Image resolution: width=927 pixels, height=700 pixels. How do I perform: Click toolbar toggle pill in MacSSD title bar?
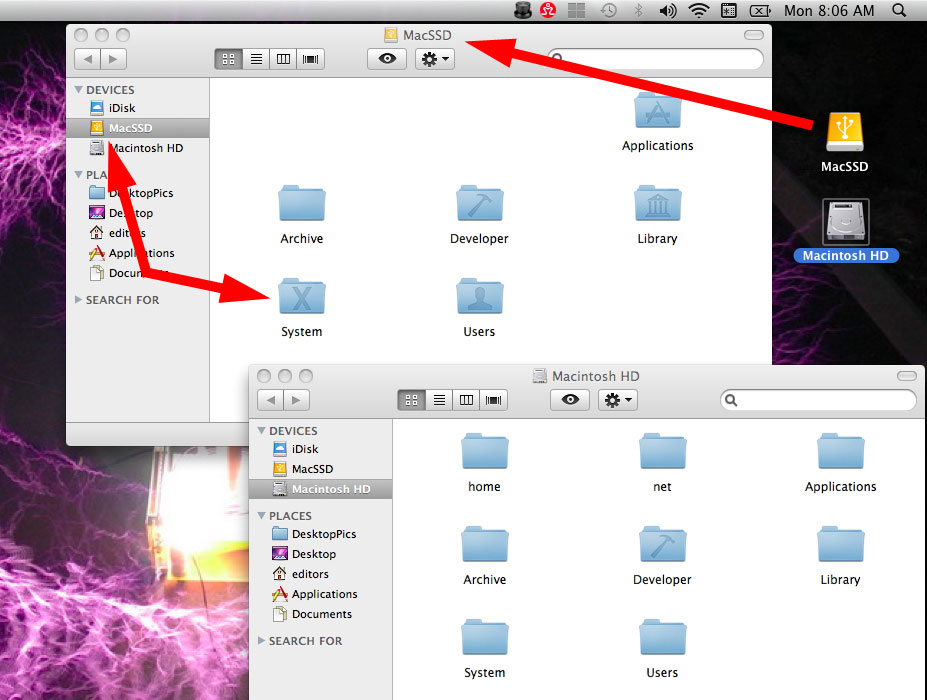point(754,35)
